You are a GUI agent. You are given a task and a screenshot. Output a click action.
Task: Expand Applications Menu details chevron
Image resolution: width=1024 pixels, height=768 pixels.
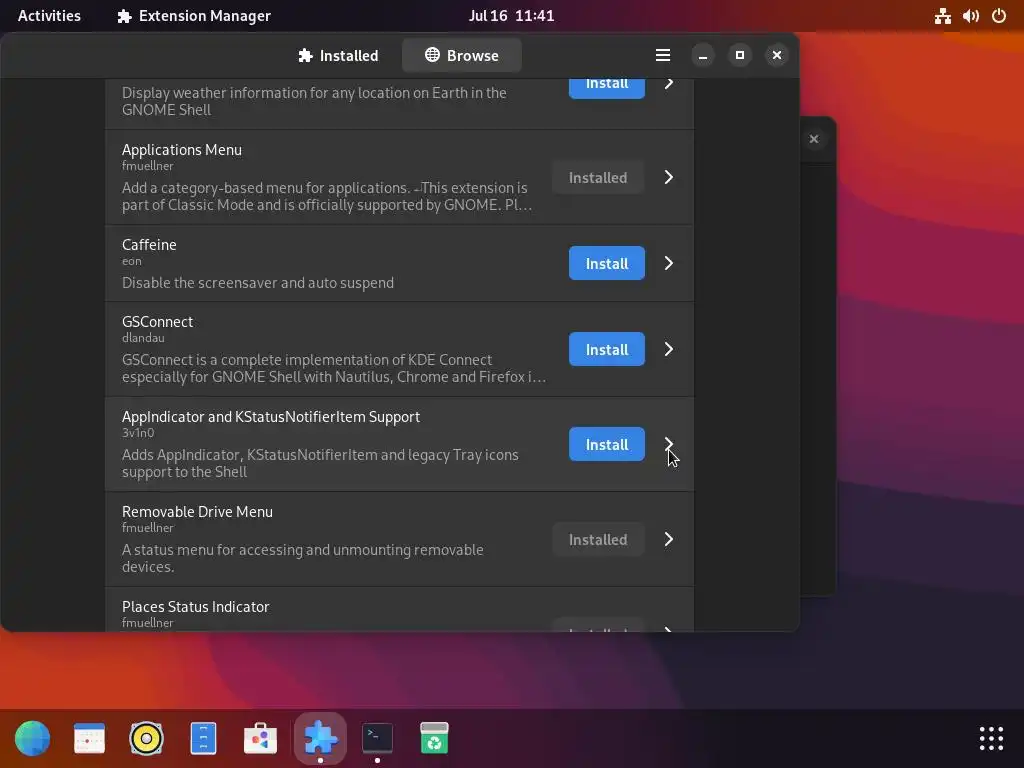click(x=669, y=178)
